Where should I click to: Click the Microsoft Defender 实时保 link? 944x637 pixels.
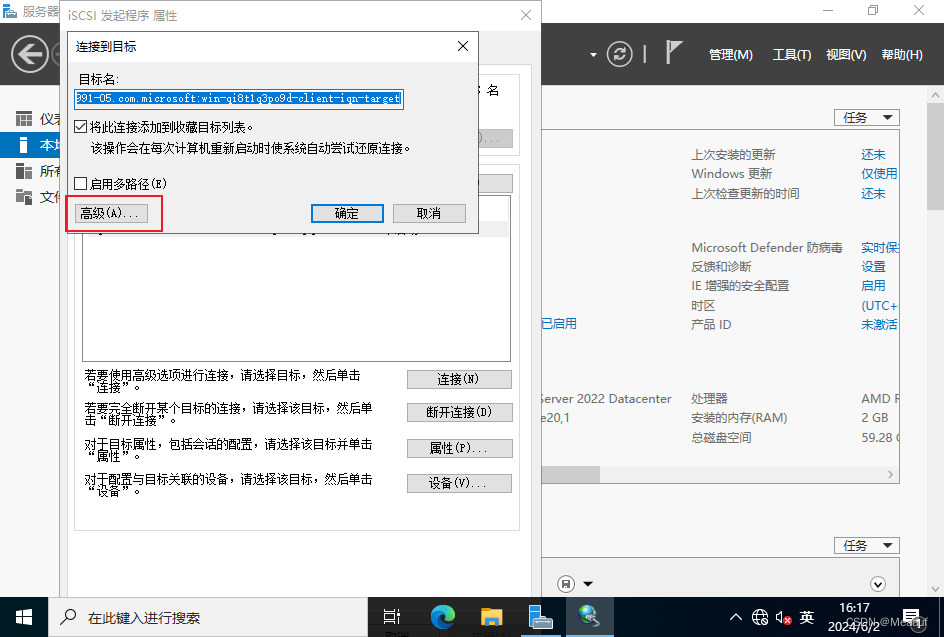[x=880, y=247]
